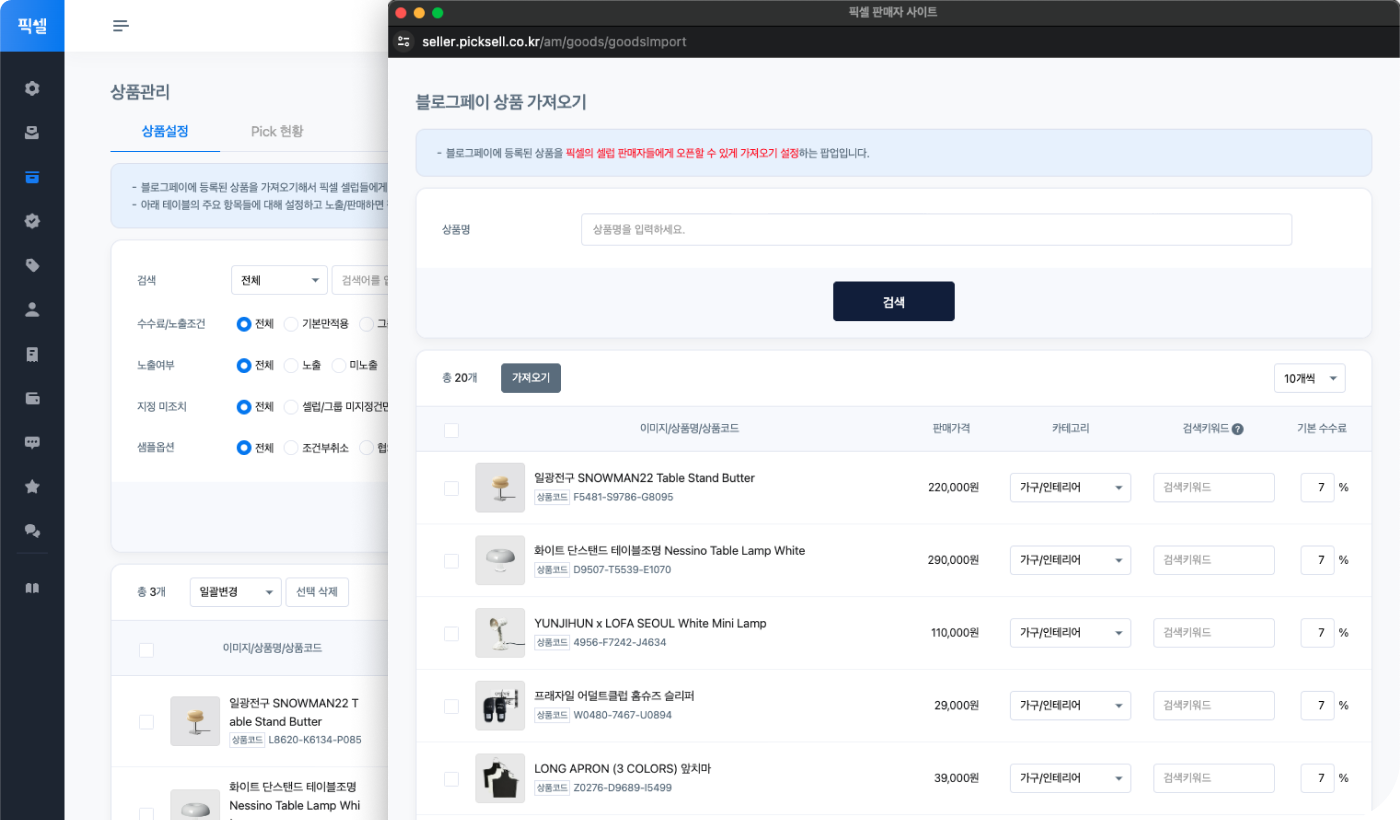Click 검색키워드 field for 일광전구 SNOWMAN22 row

point(1214,488)
